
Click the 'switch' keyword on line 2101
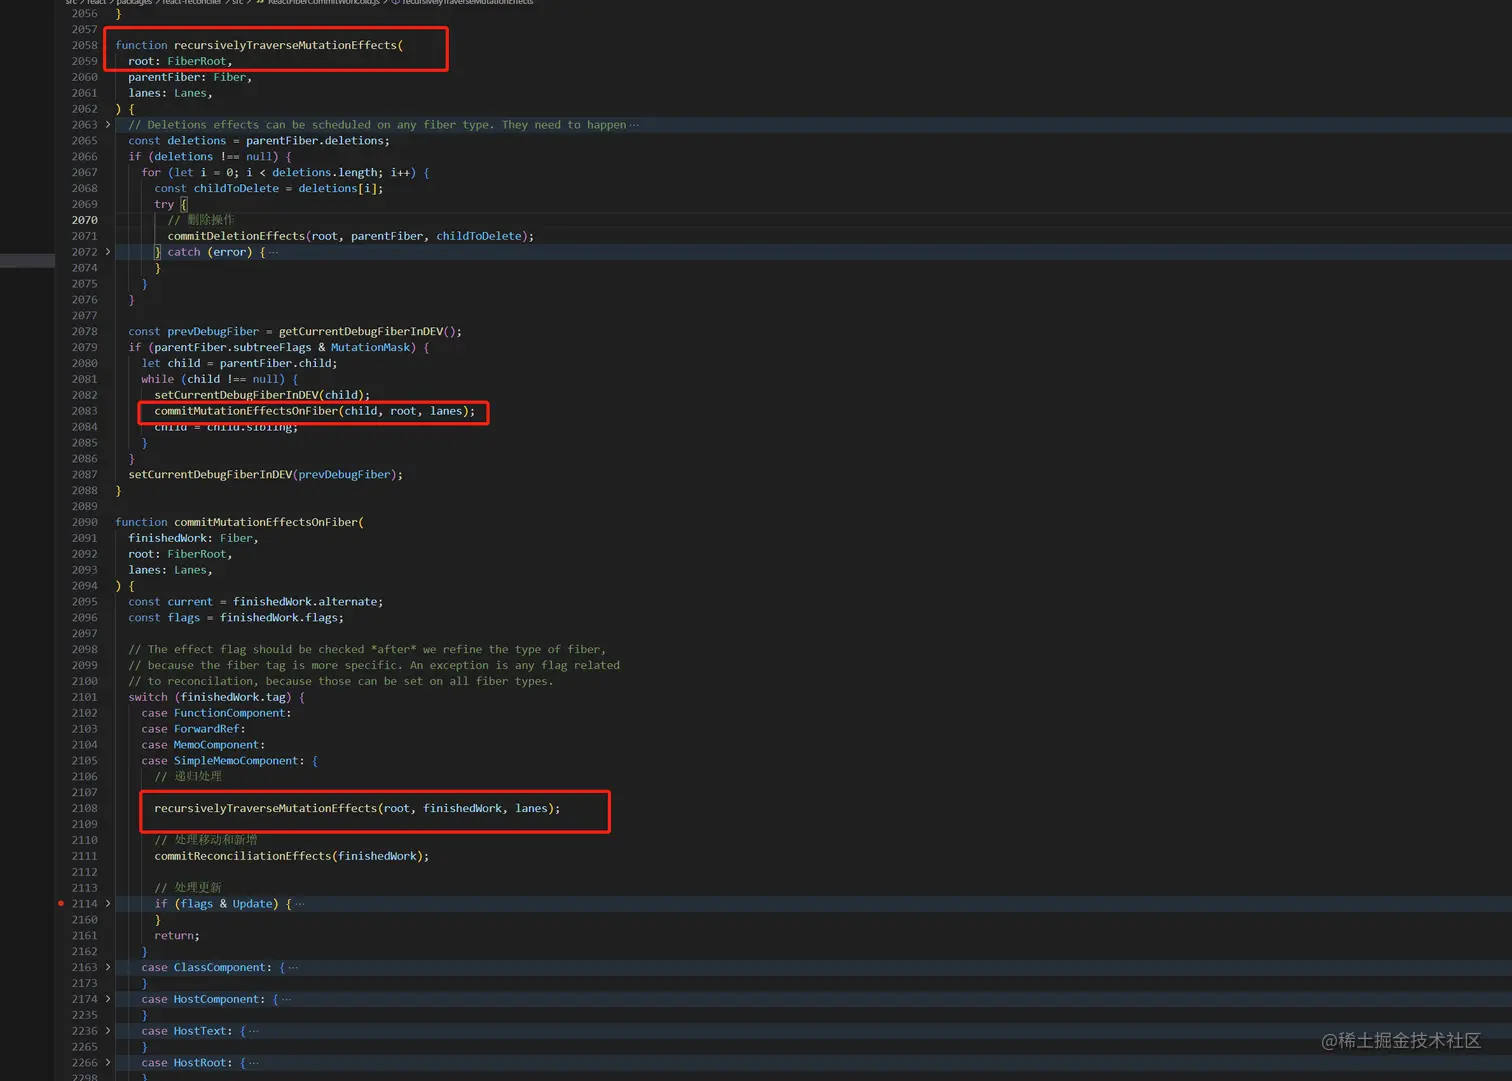coord(148,697)
